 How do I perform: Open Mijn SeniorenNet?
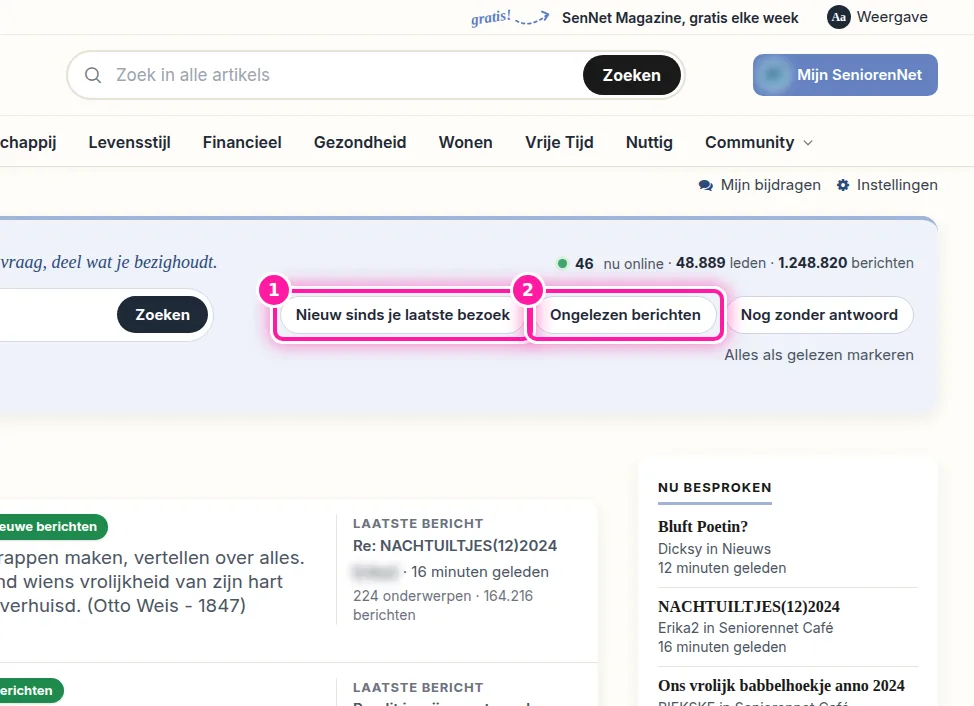point(845,75)
